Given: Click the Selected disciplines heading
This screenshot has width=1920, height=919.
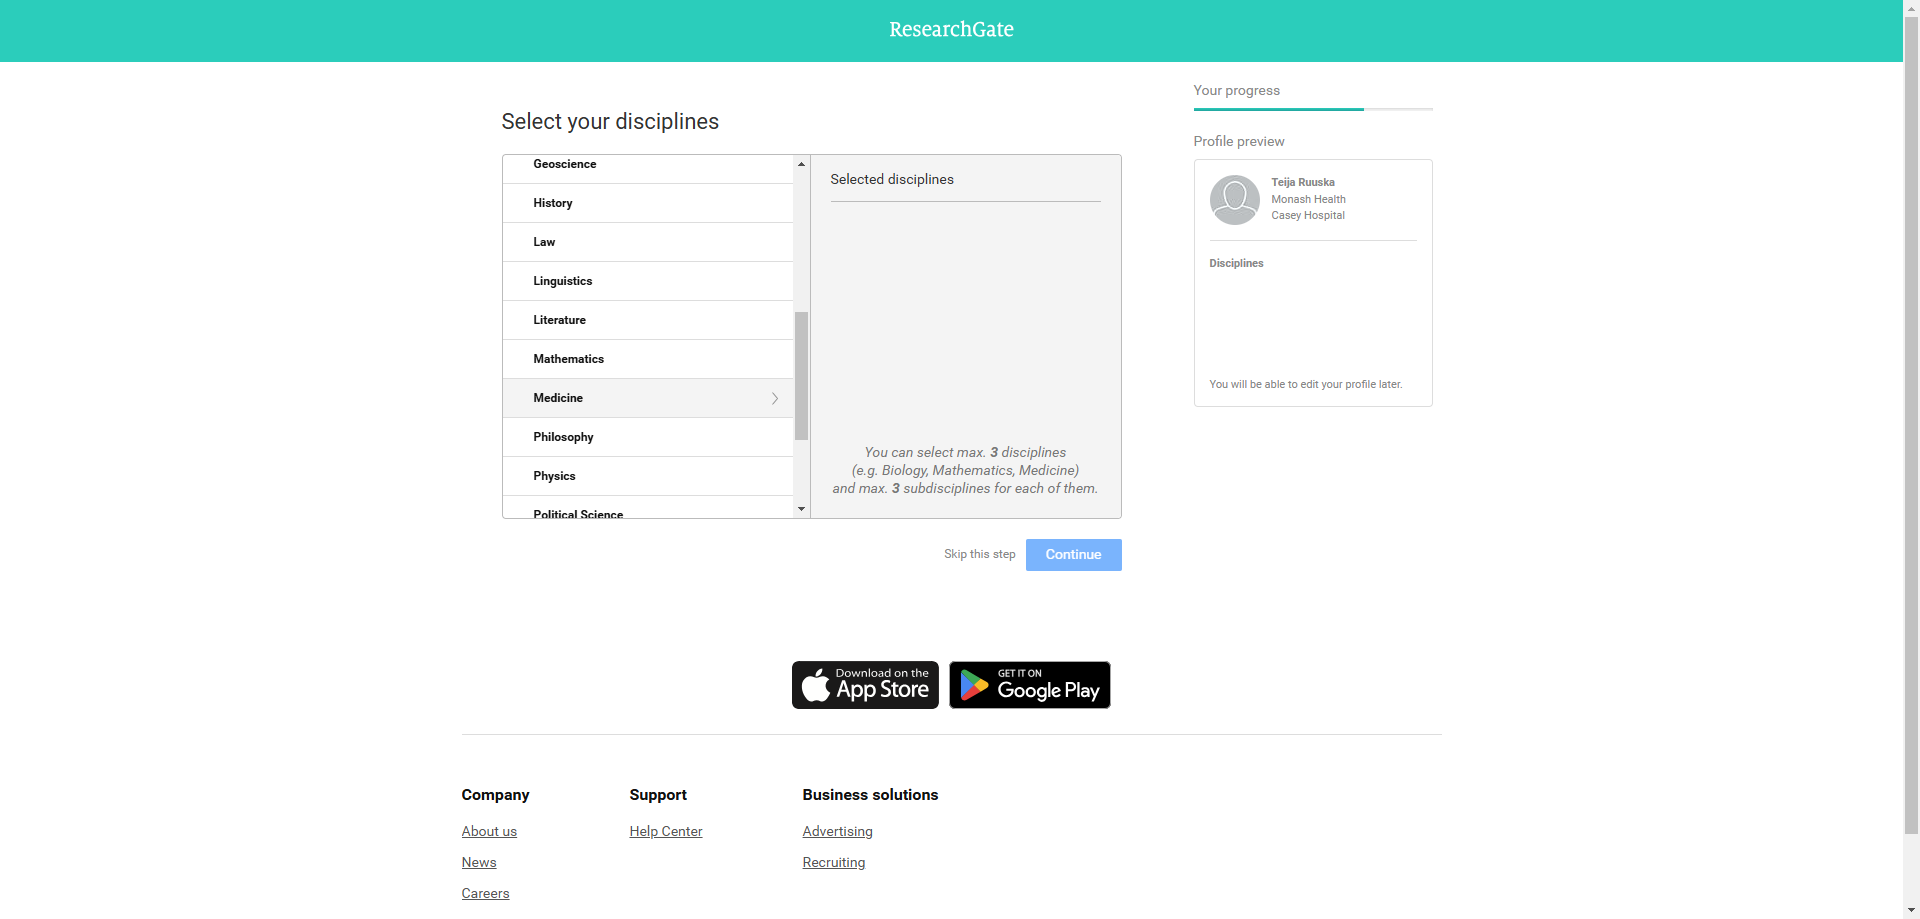Looking at the screenshot, I should [x=892, y=179].
